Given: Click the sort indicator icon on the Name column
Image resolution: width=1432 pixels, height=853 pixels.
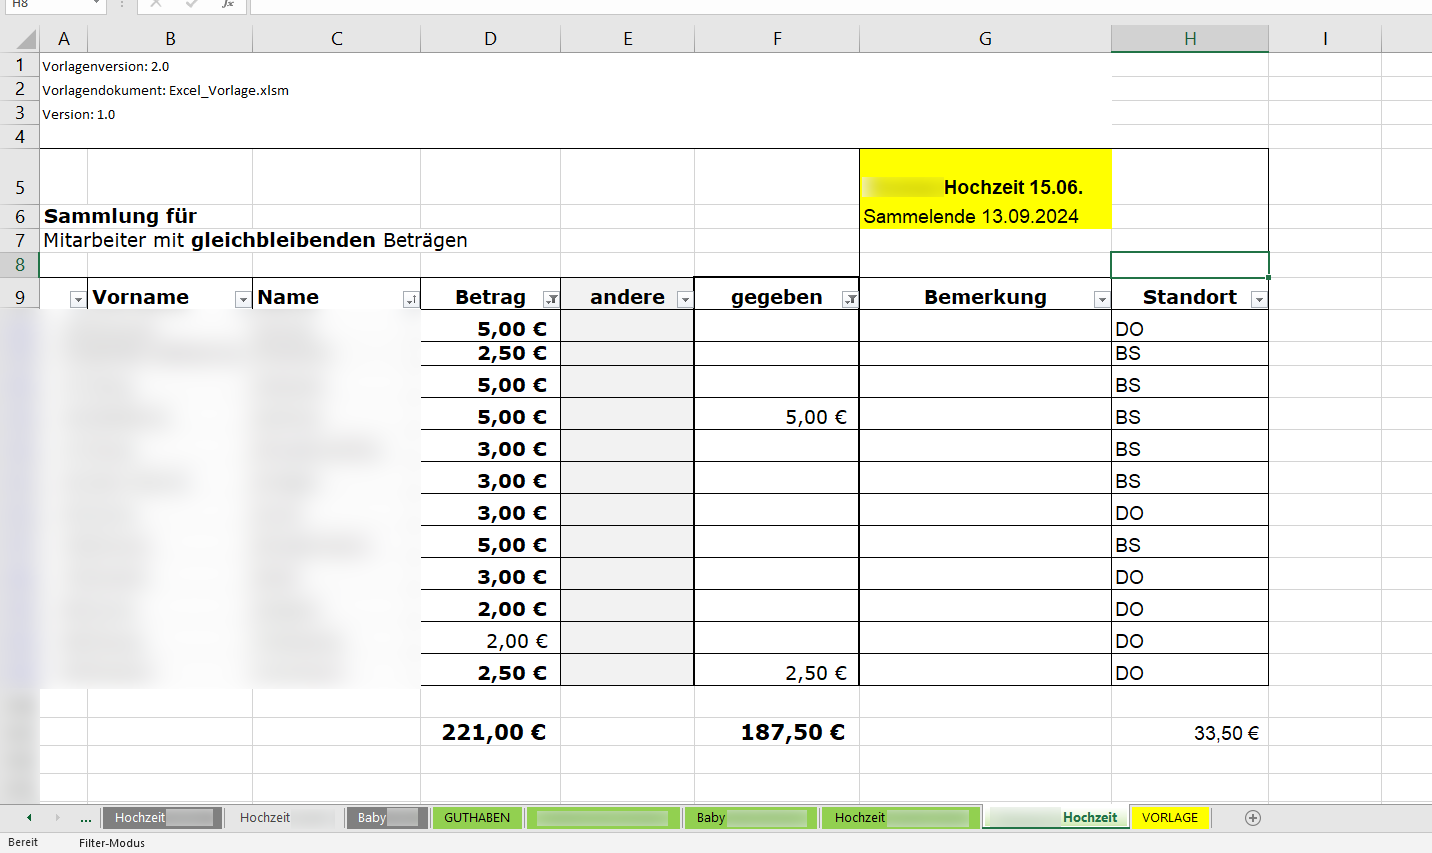Looking at the screenshot, I should click(410, 298).
